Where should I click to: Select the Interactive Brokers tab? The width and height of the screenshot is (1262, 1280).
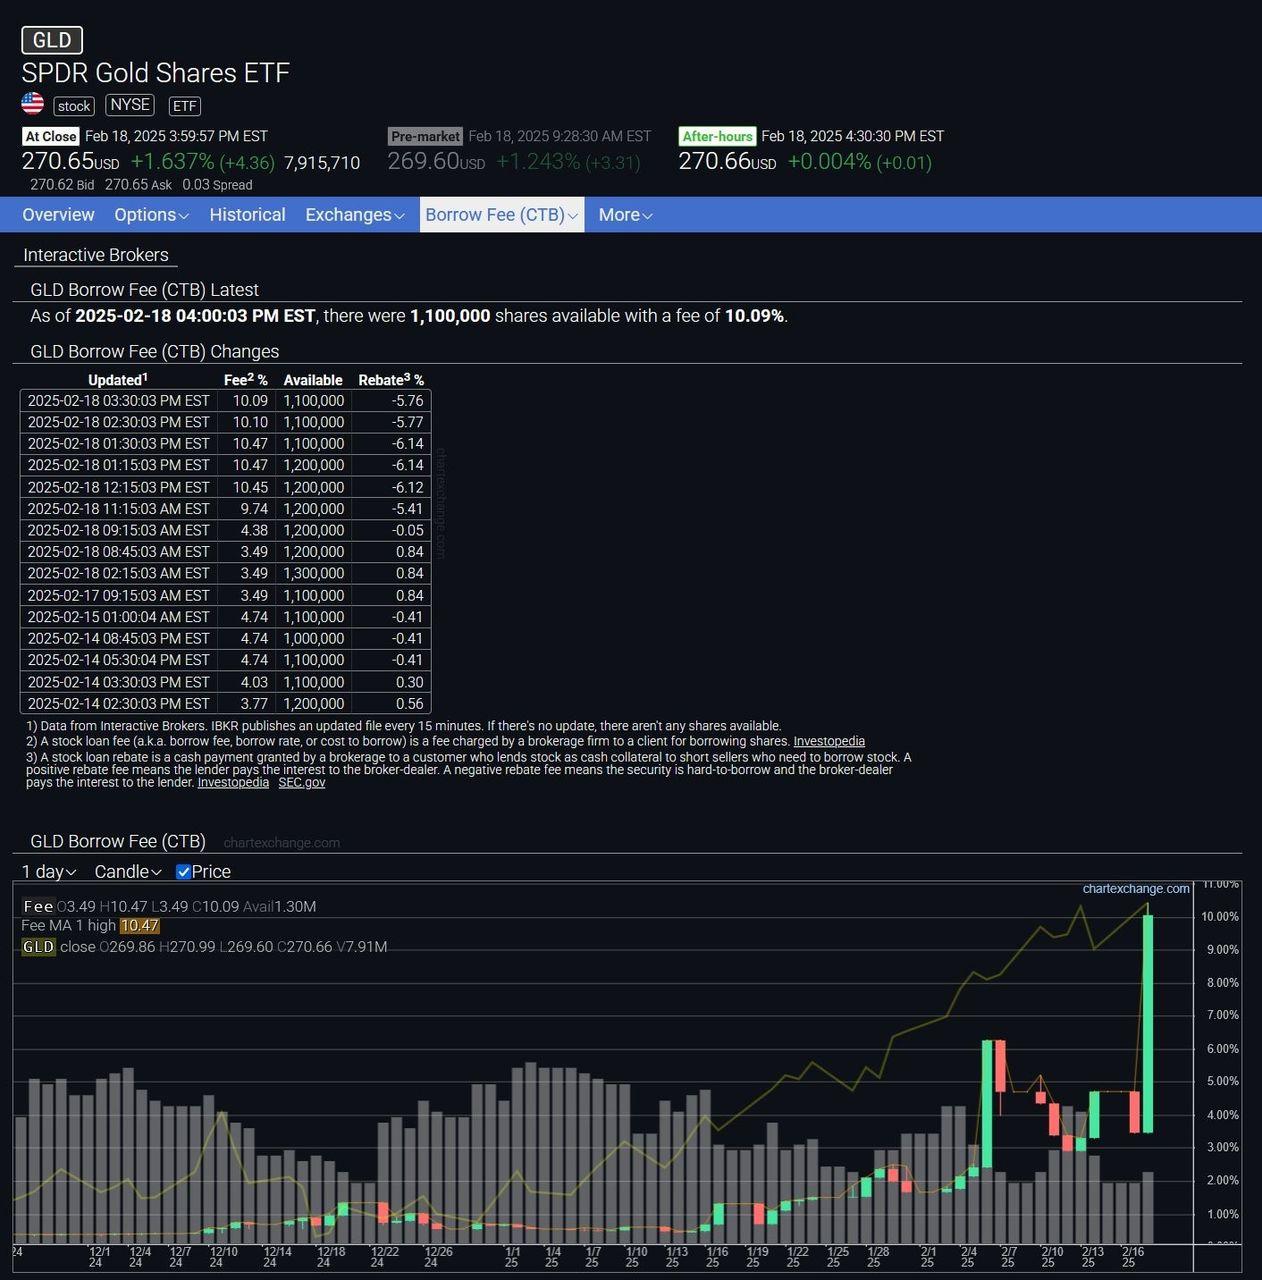(96, 255)
